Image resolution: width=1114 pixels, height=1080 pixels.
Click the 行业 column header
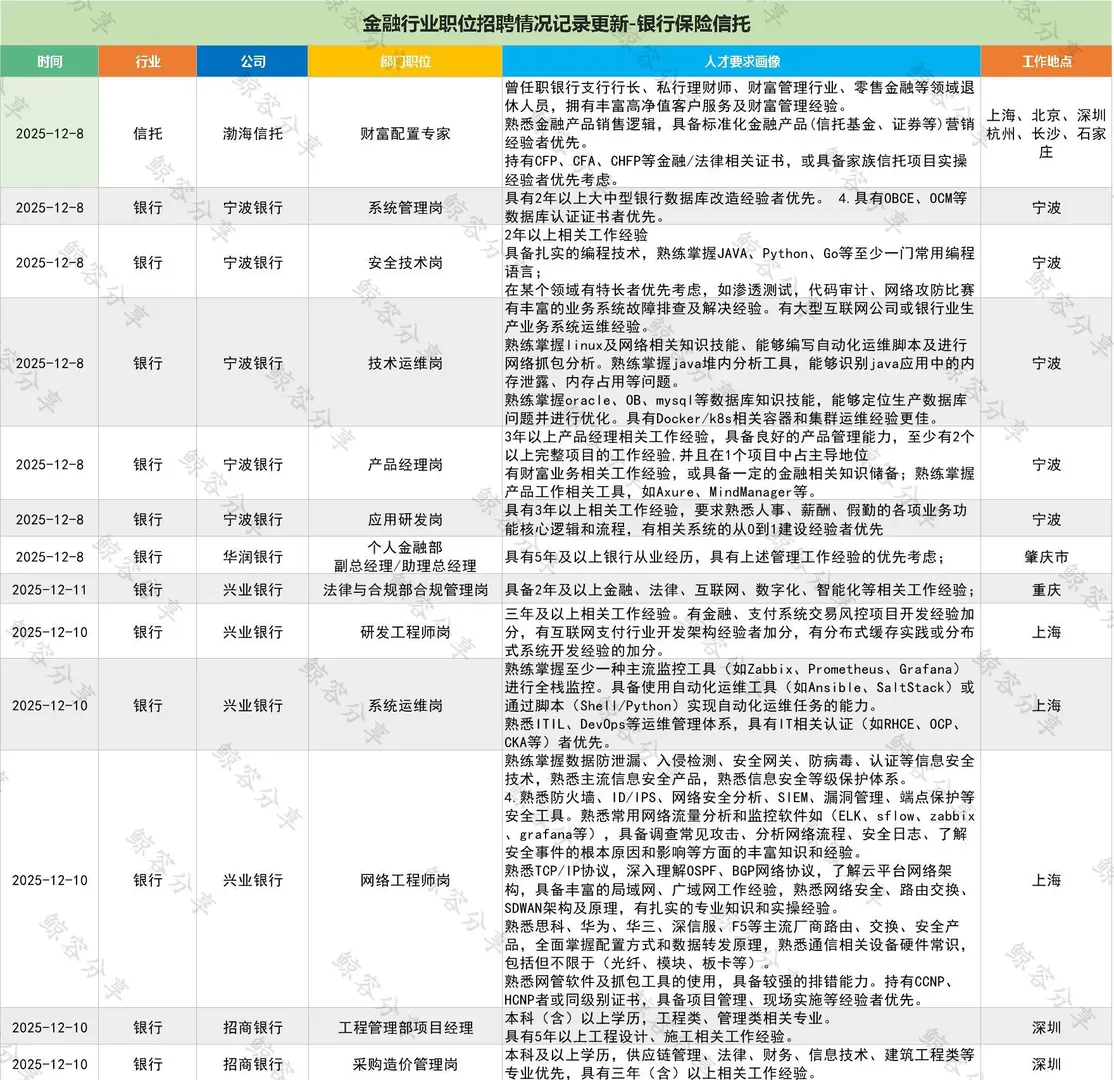147,61
